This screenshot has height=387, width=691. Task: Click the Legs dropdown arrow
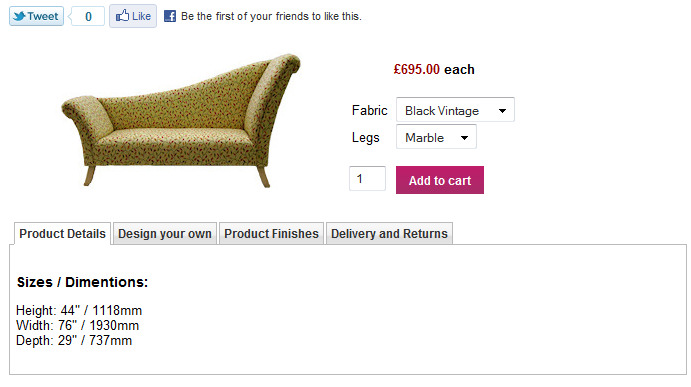[x=464, y=138]
